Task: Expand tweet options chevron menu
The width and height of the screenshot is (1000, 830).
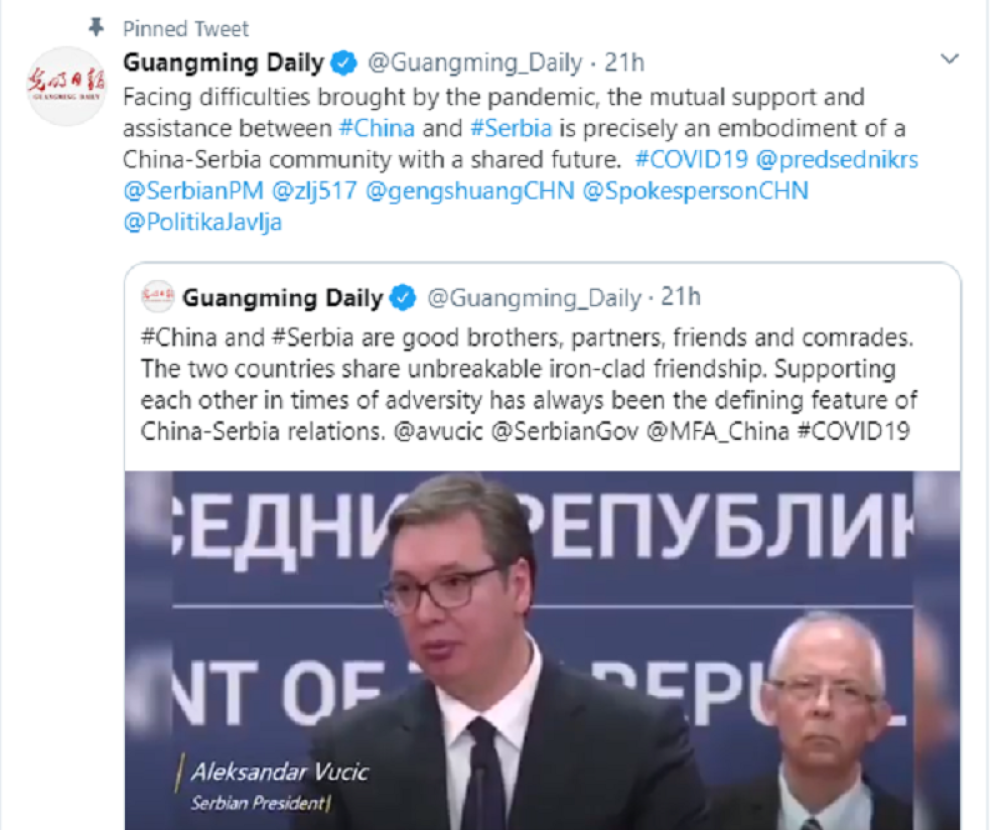Action: pos(950,59)
